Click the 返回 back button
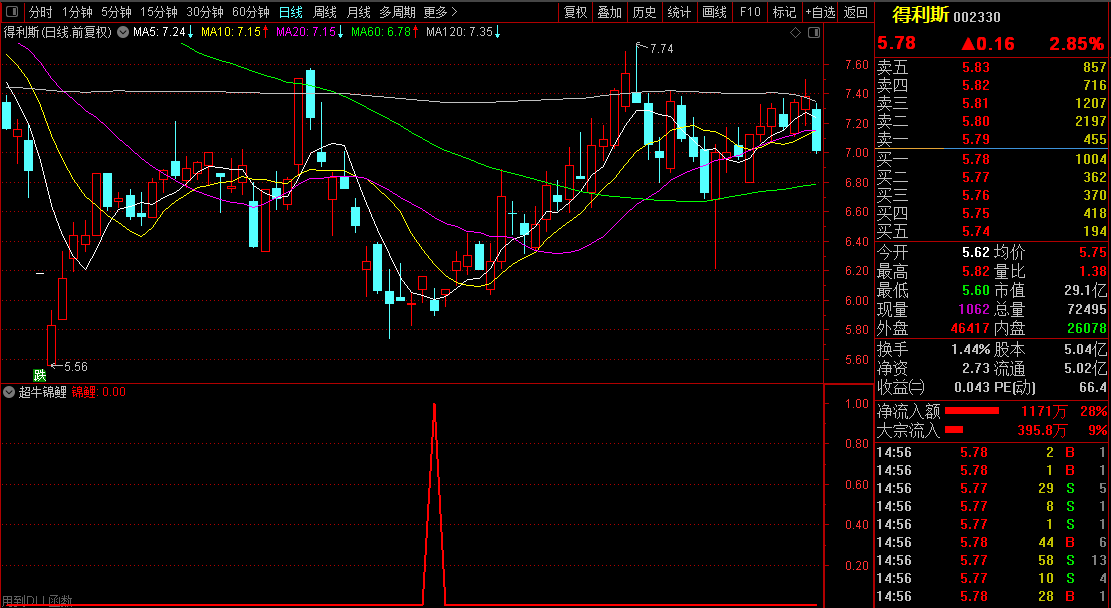This screenshot has height=608, width=1111. point(856,12)
